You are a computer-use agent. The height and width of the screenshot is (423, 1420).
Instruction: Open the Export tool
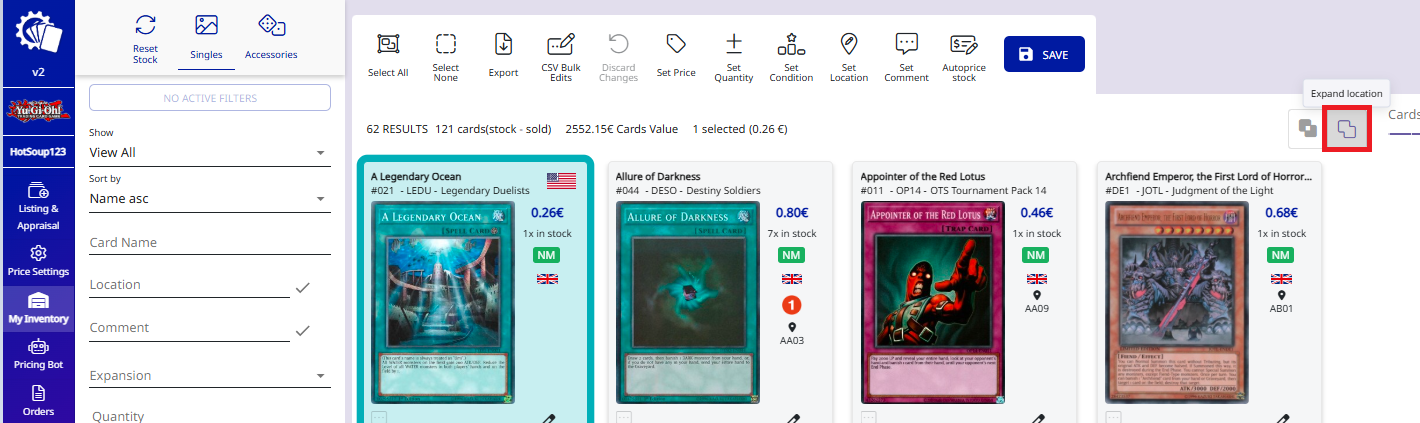click(503, 45)
